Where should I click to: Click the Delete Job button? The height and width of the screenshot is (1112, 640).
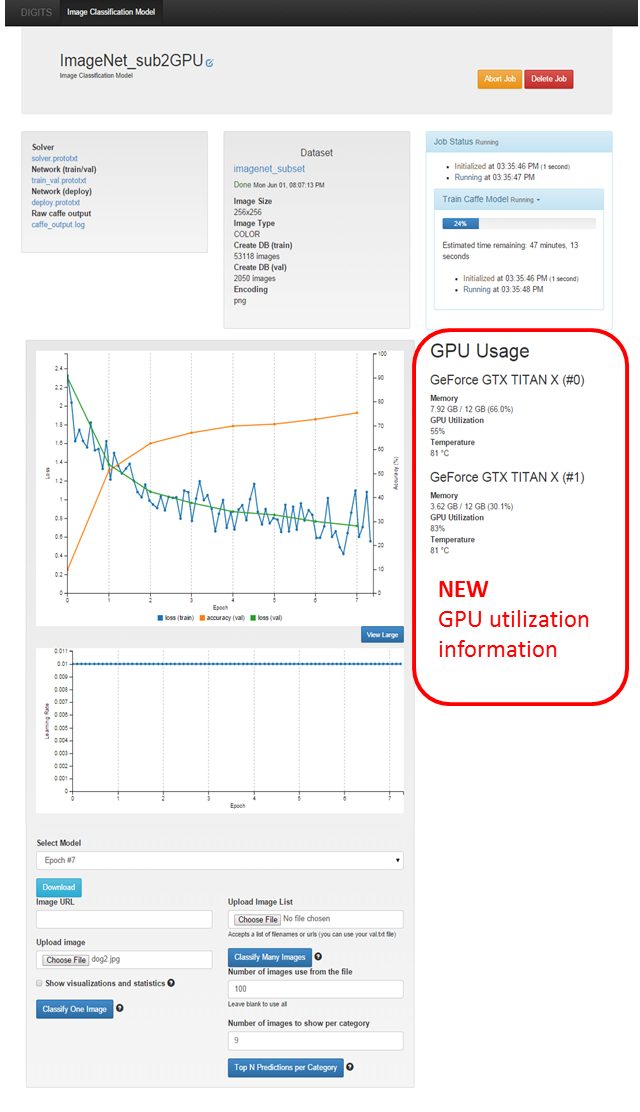tap(548, 79)
